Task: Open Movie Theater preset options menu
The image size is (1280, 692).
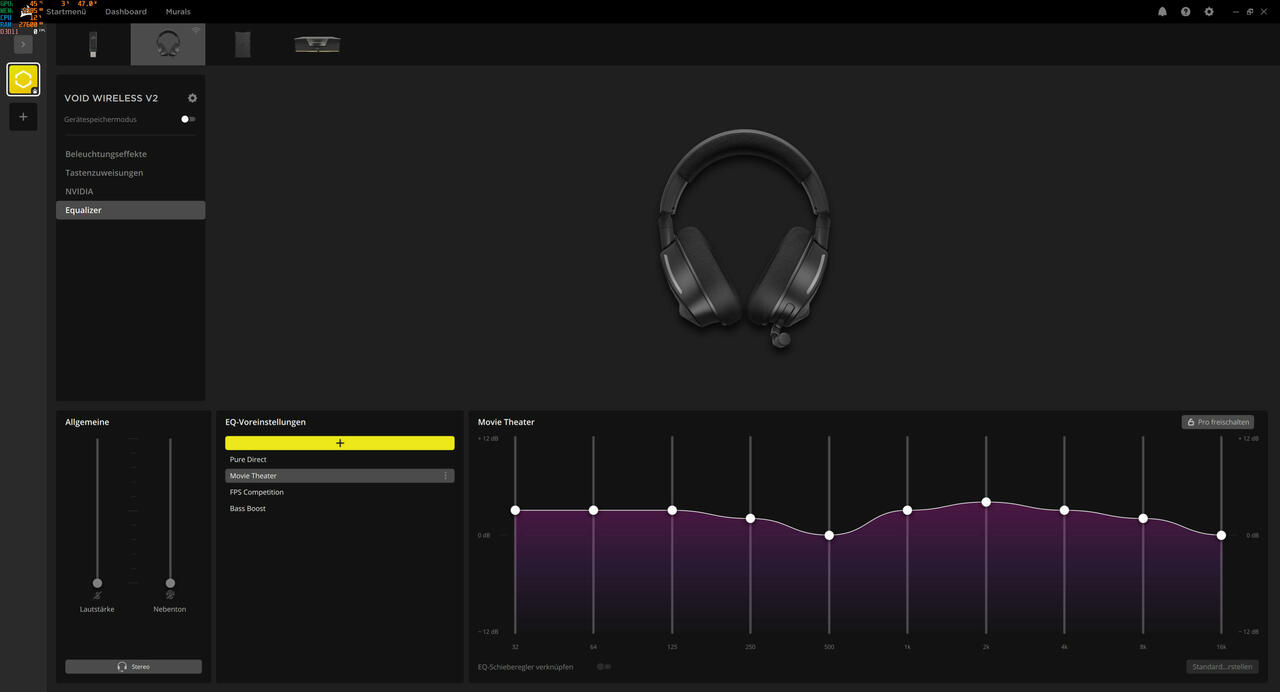Action: 445,476
